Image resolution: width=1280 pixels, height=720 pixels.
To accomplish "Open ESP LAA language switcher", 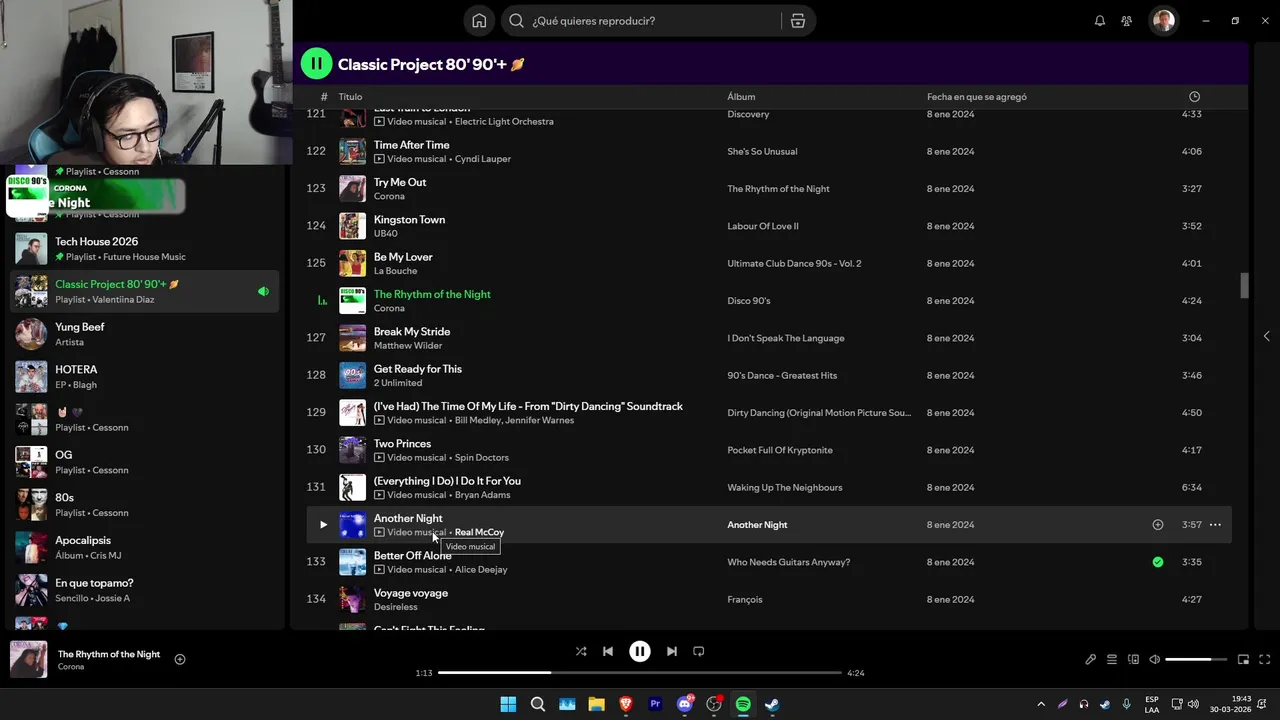I will (1152, 704).
